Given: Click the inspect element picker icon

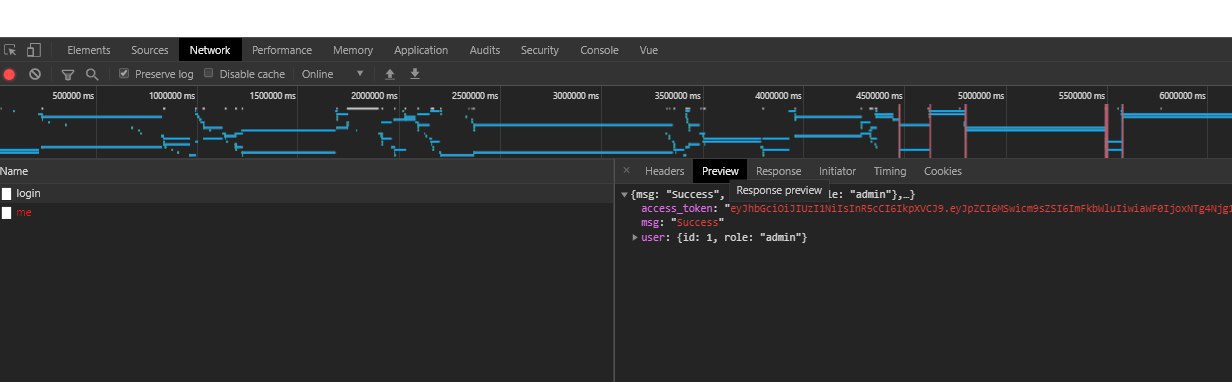Looking at the screenshot, I should click(10, 50).
